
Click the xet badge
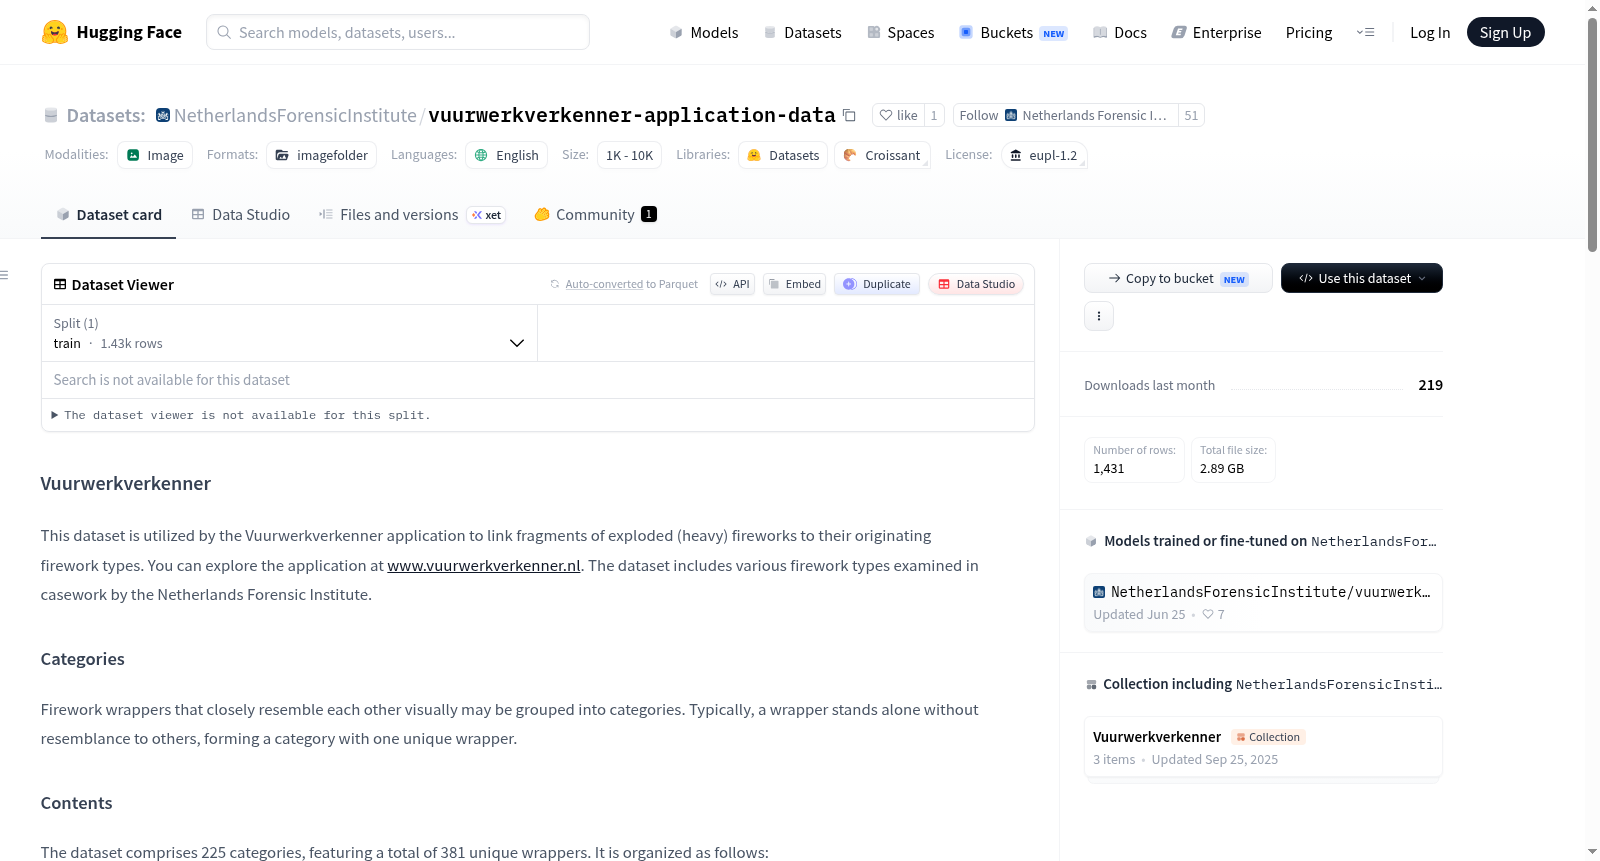click(487, 215)
